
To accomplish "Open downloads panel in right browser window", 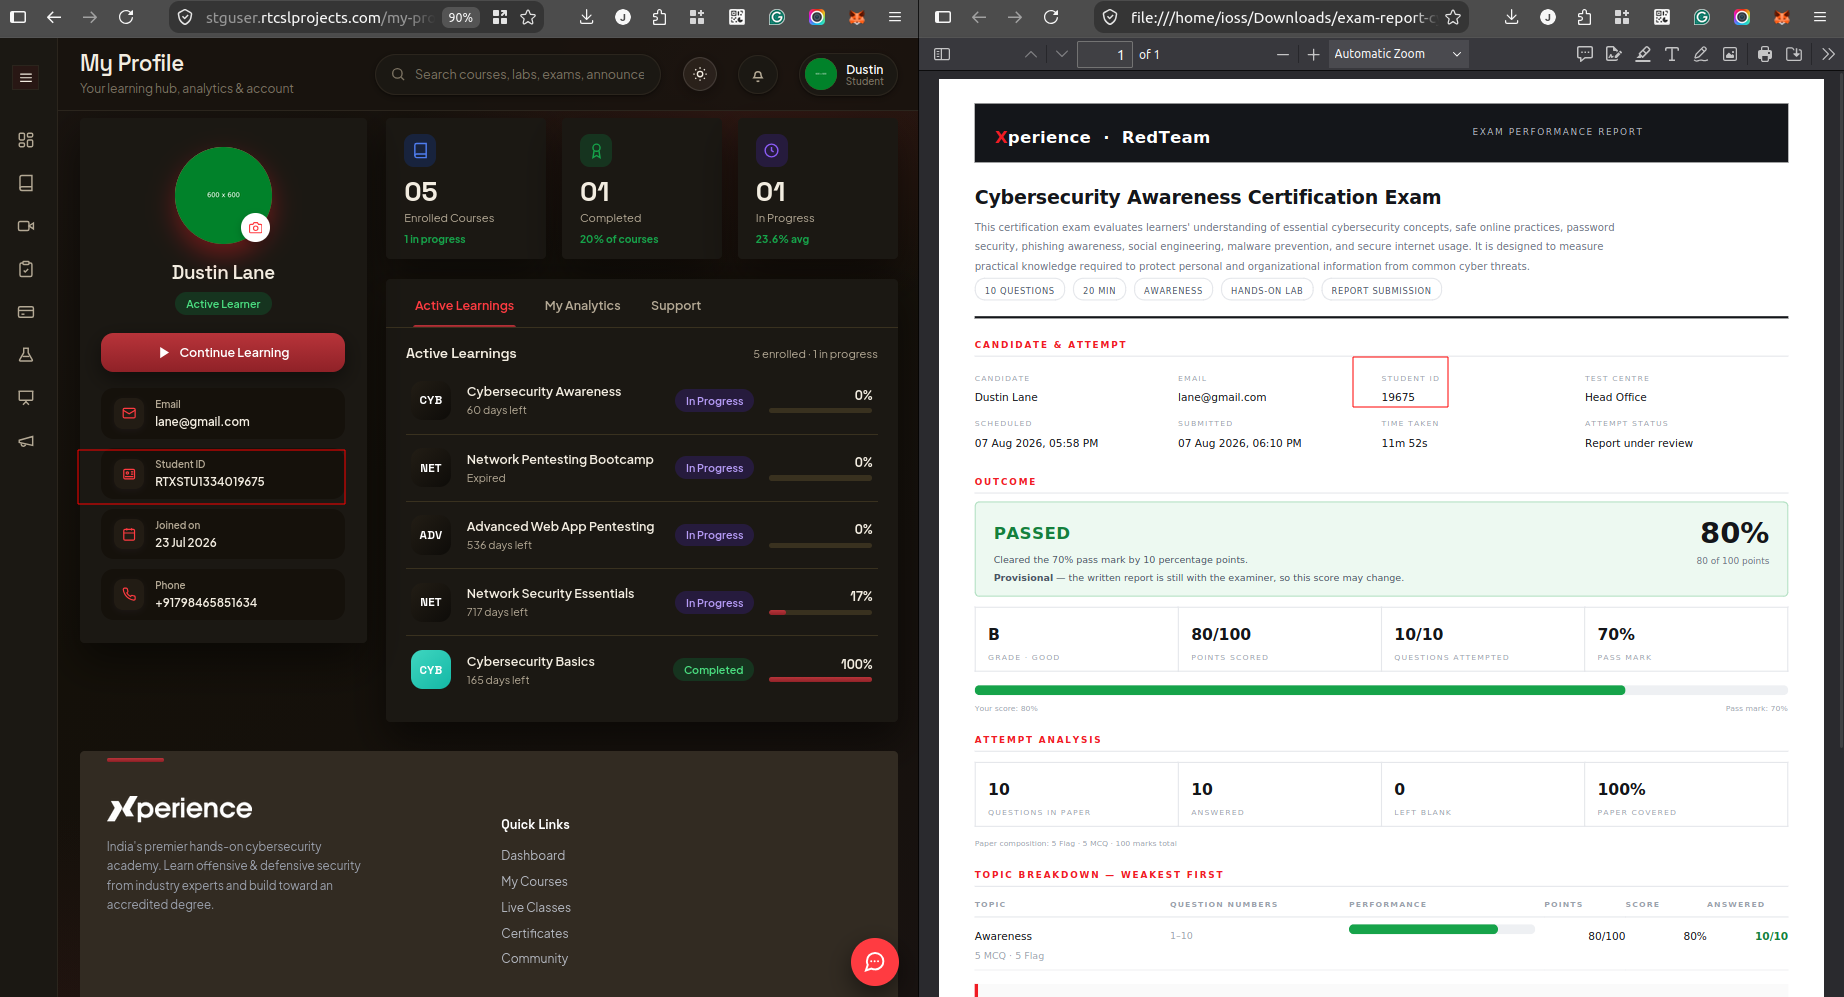I will (x=1511, y=17).
